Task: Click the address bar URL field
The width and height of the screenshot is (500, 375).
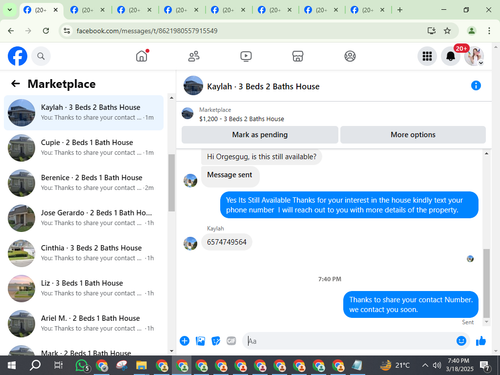Action: click(247, 31)
